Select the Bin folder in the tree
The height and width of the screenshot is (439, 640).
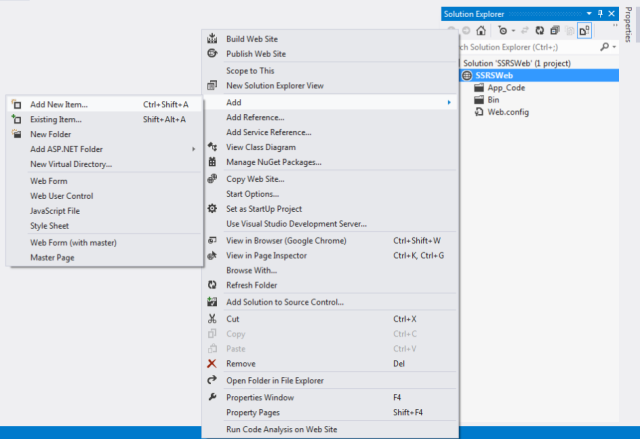pyautogui.click(x=493, y=100)
